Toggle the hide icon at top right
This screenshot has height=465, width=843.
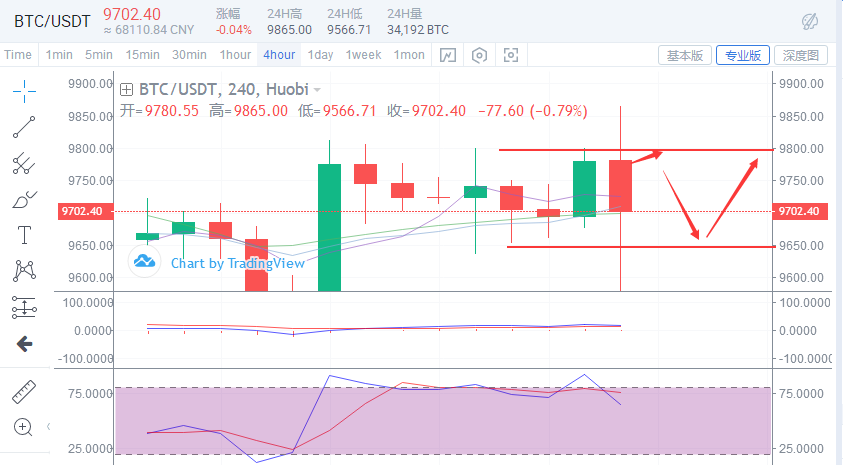pos(811,21)
